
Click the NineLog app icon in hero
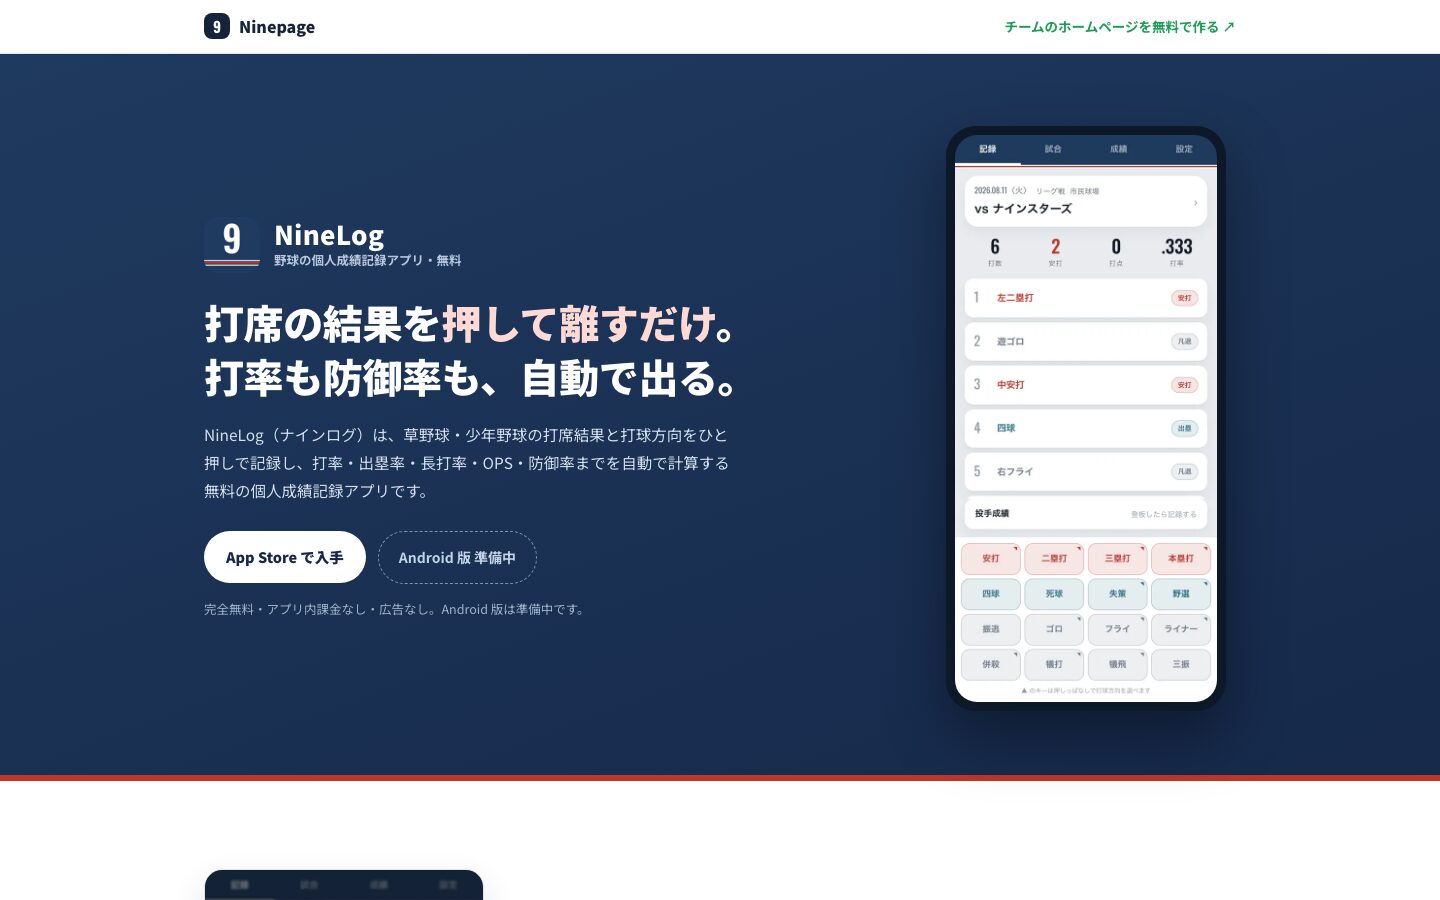(232, 241)
